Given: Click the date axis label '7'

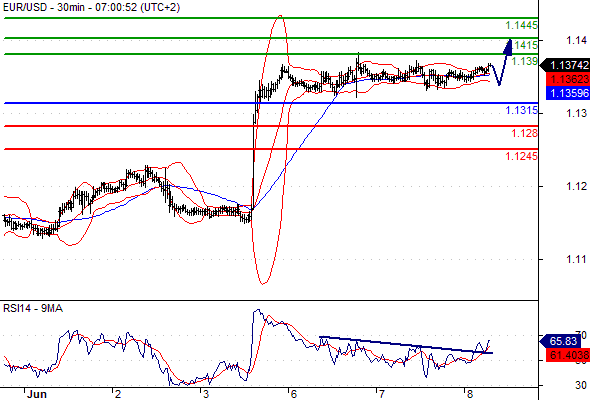Looking at the screenshot, I should 382,394.
